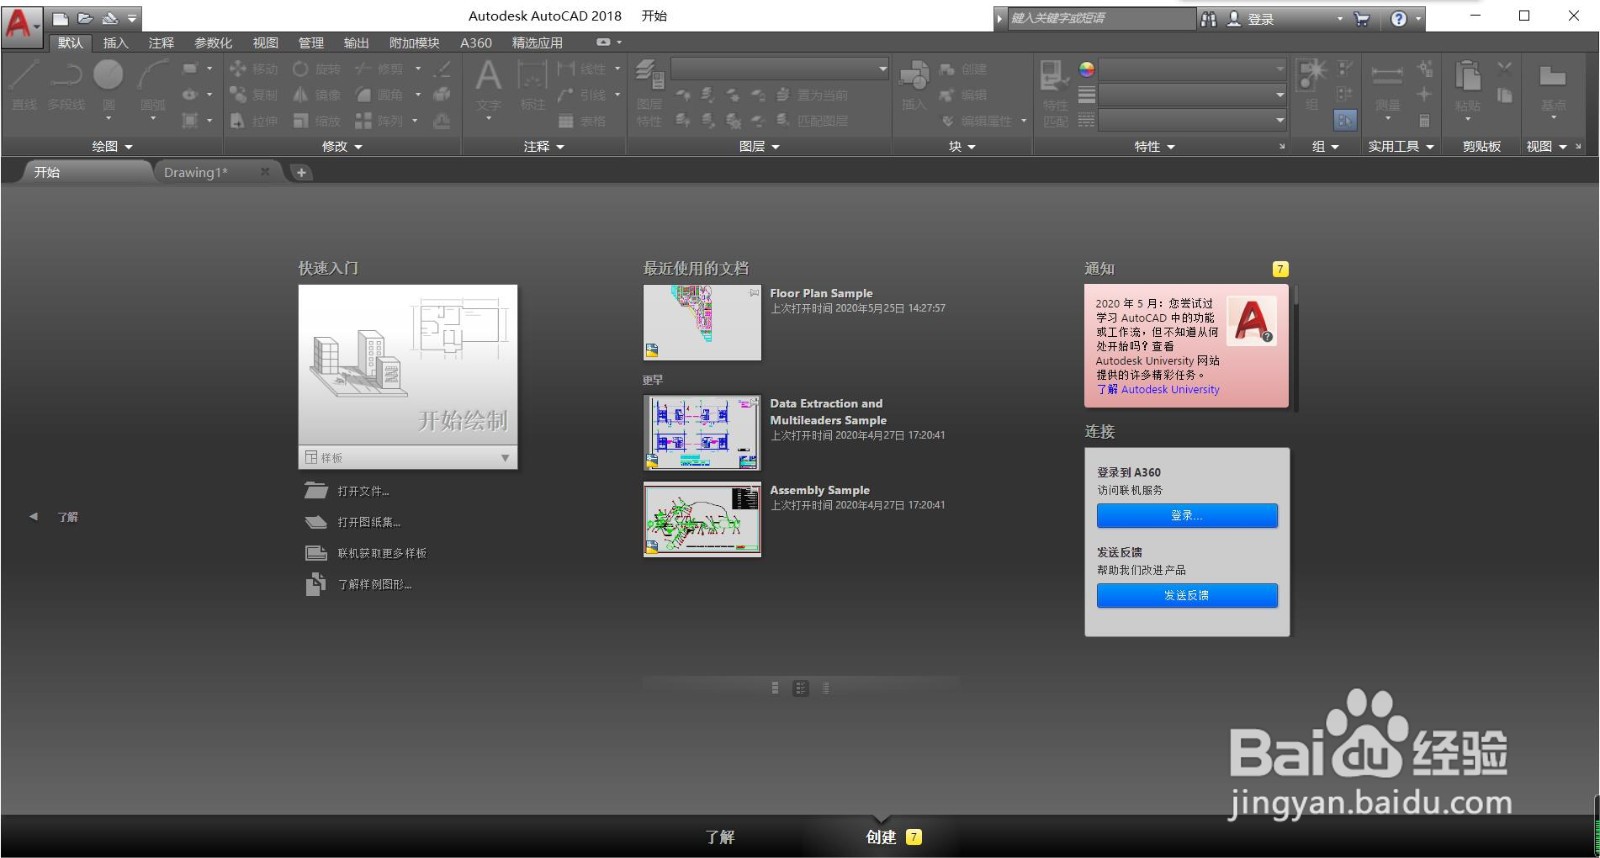
Task: Click the blue 发送反馈 button
Action: 1187,595
